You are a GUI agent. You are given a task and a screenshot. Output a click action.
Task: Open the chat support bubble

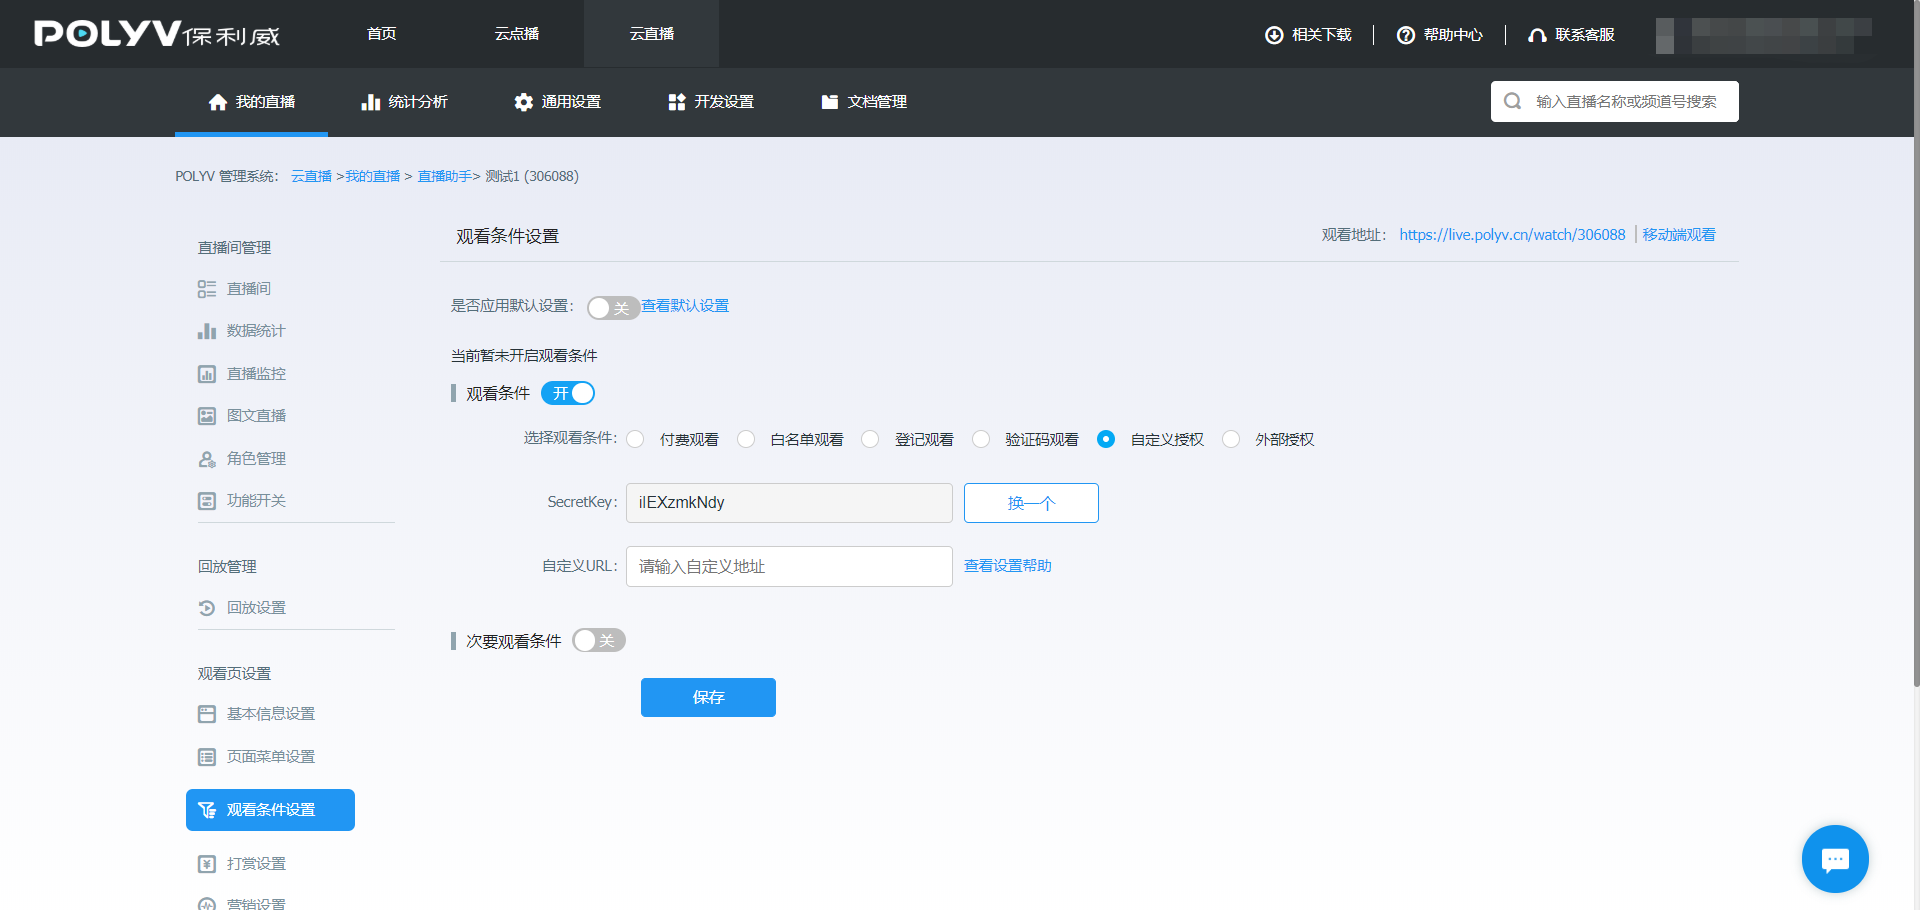click(x=1835, y=859)
